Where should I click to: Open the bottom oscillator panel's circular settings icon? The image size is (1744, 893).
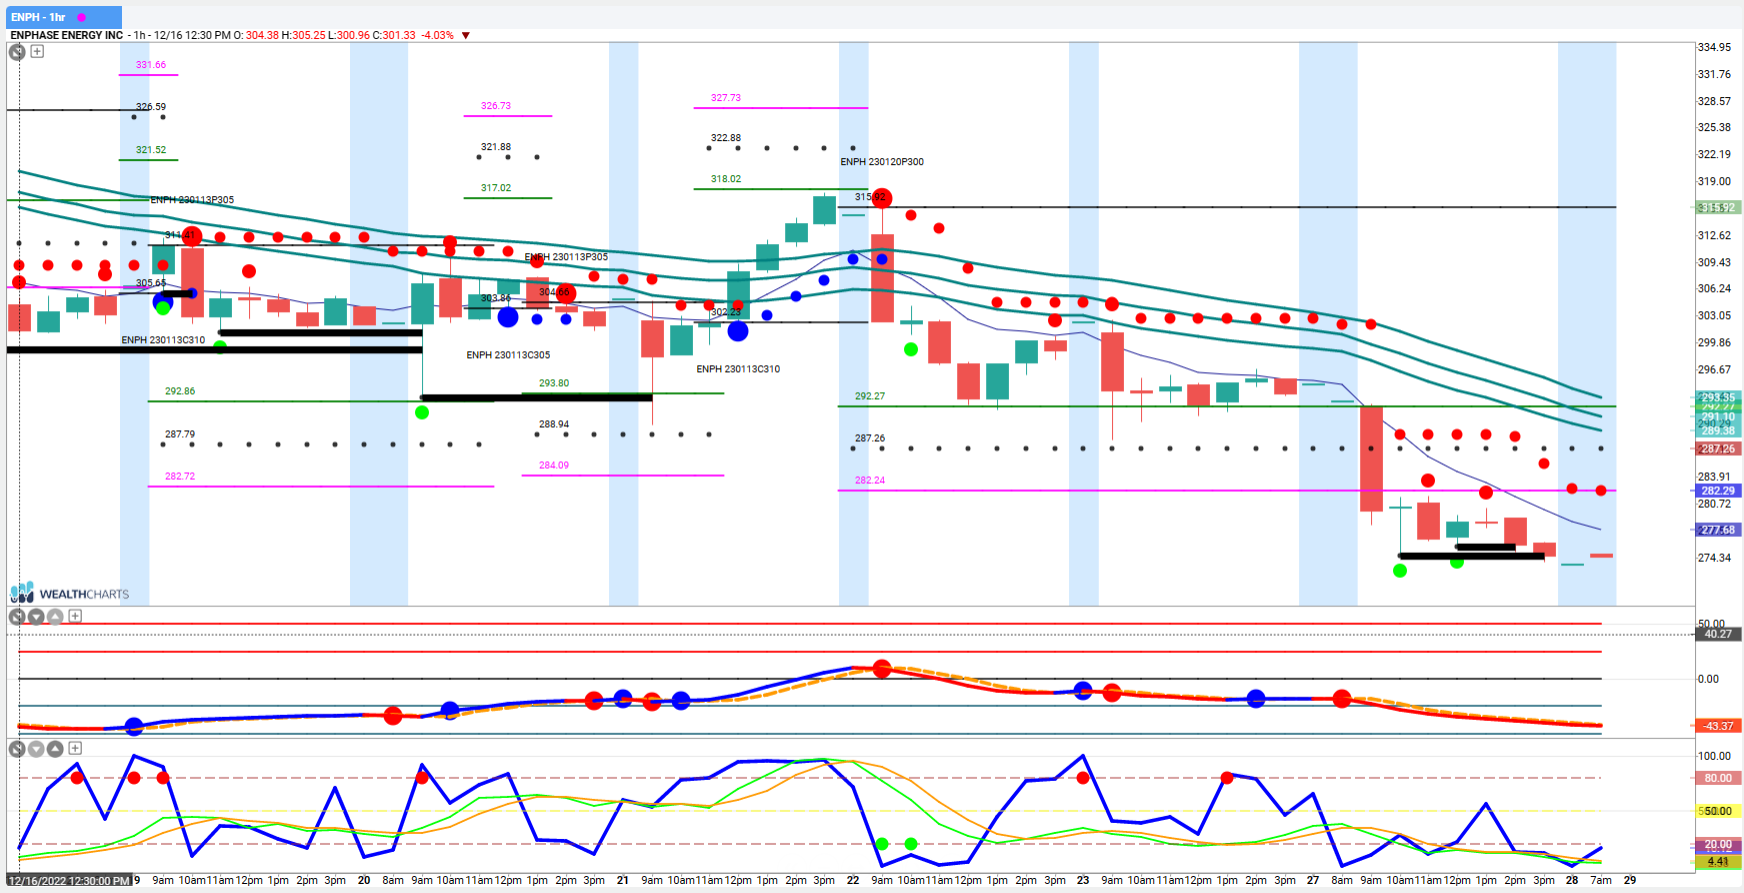17,749
